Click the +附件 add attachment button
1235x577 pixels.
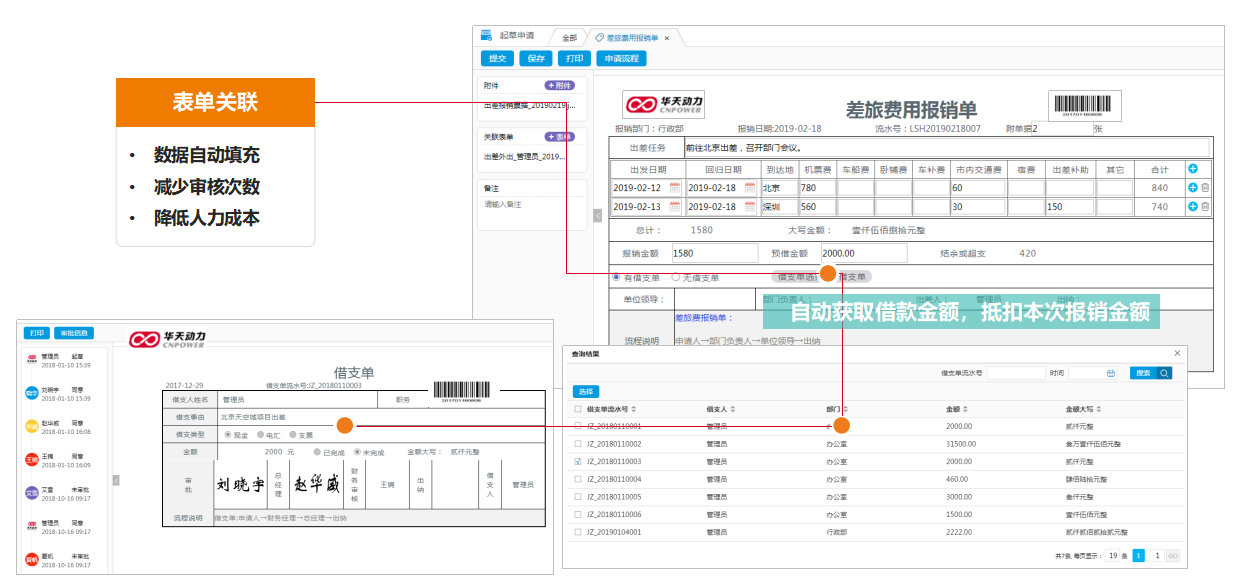(x=560, y=86)
